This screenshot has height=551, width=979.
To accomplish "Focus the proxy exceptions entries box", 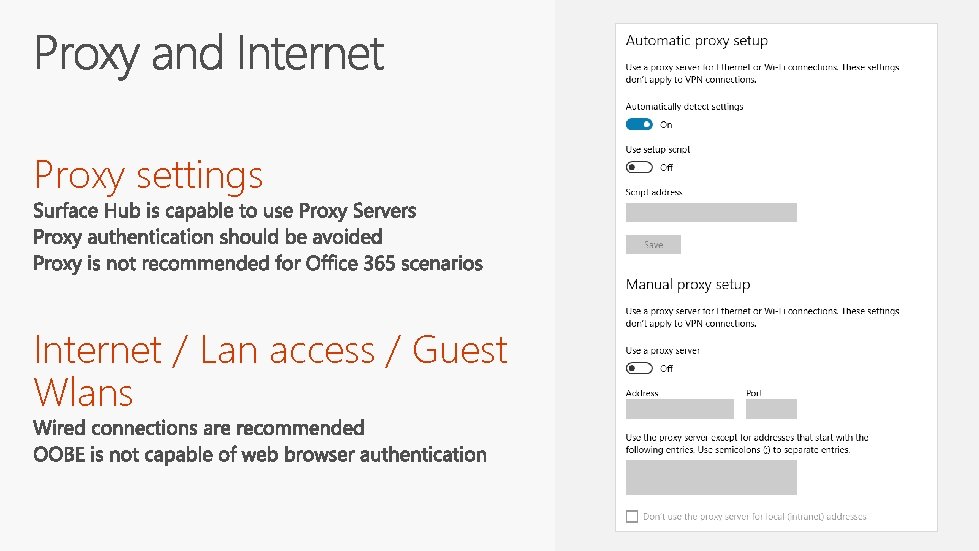I will (x=710, y=477).
